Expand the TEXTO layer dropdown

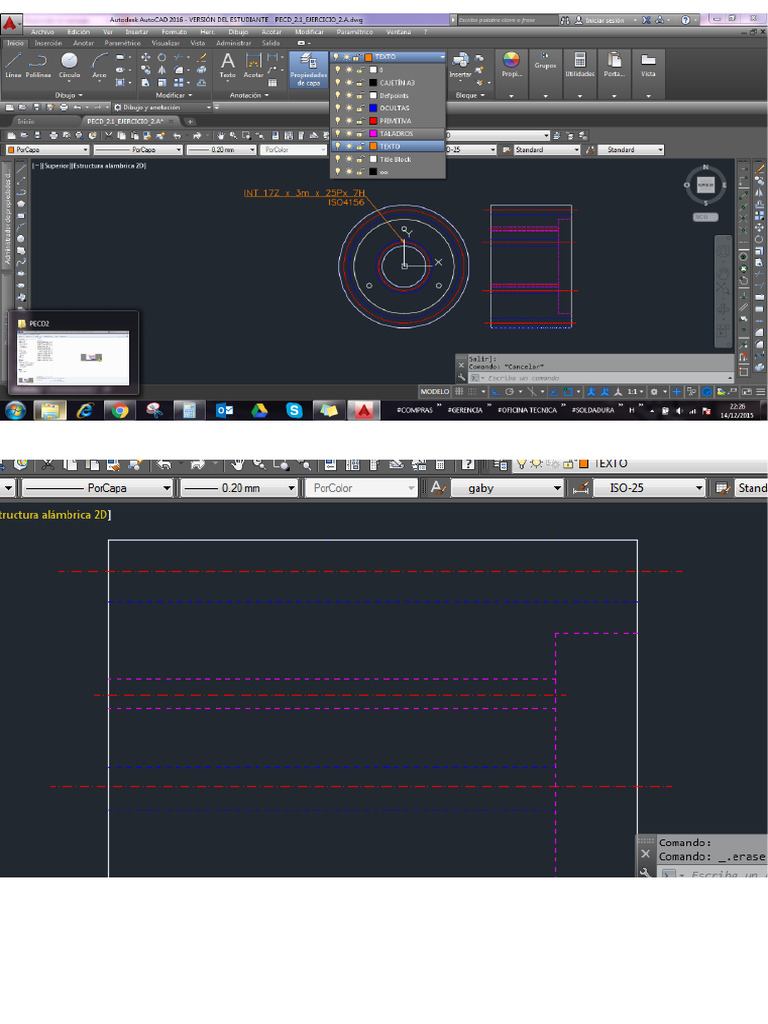pos(439,57)
